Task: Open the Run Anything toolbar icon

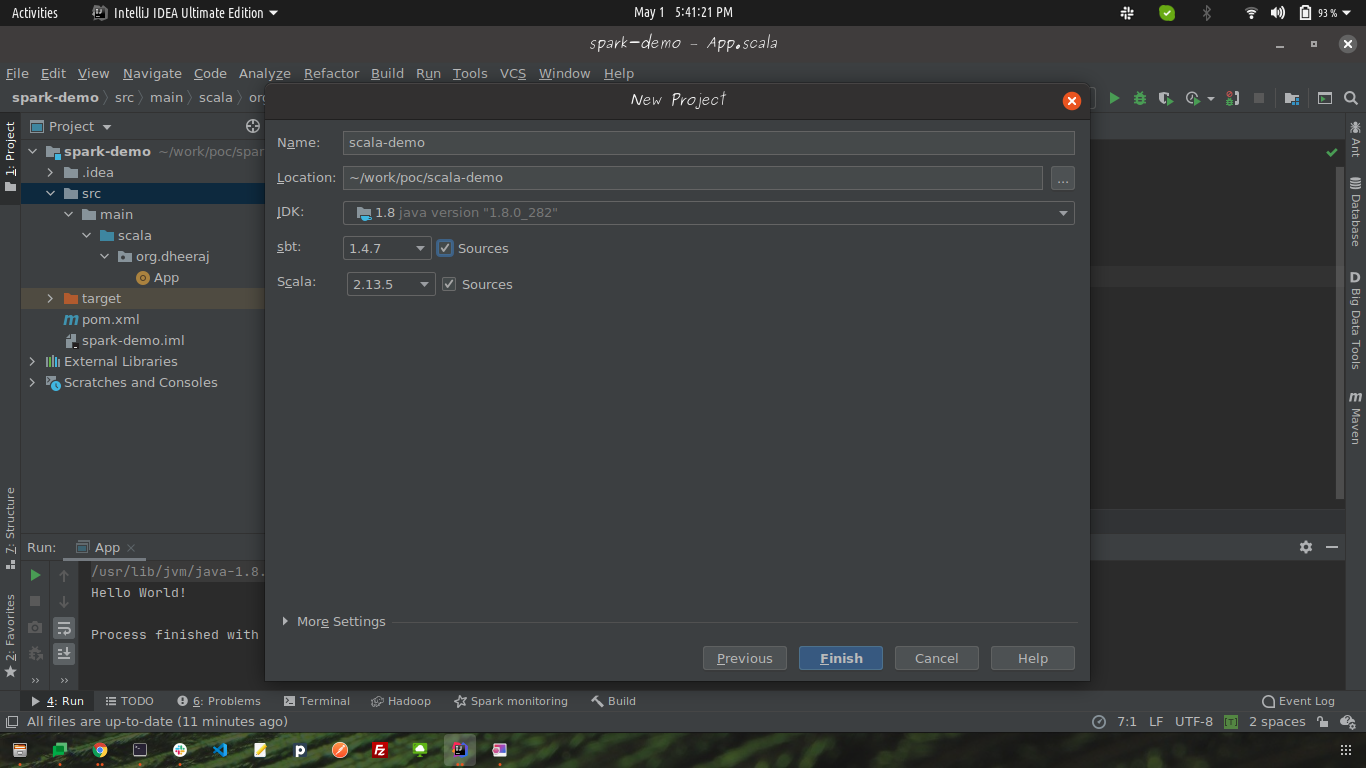Action: coord(1325,98)
